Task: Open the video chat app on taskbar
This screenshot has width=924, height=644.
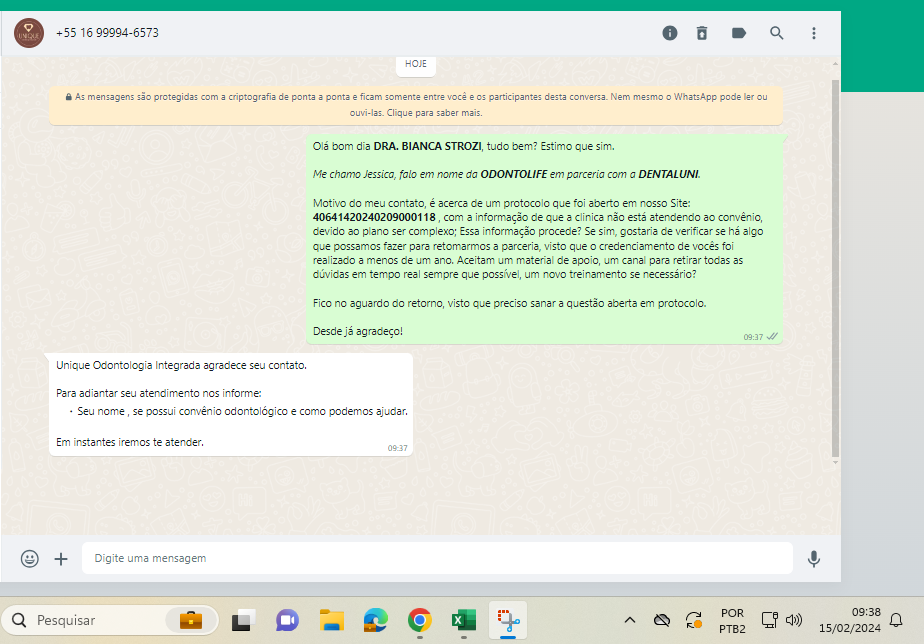Action: tap(287, 620)
